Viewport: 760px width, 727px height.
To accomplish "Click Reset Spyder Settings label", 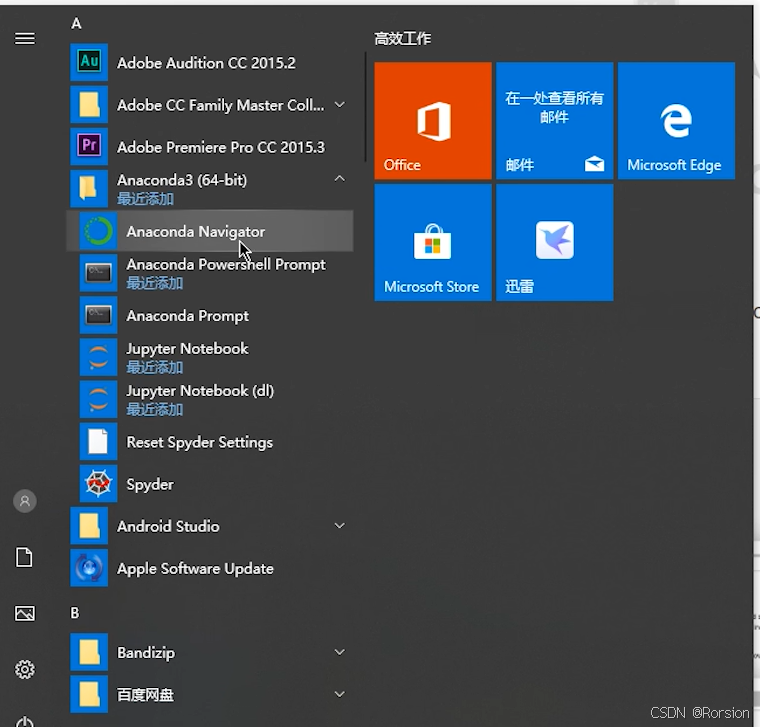I will tap(199, 443).
